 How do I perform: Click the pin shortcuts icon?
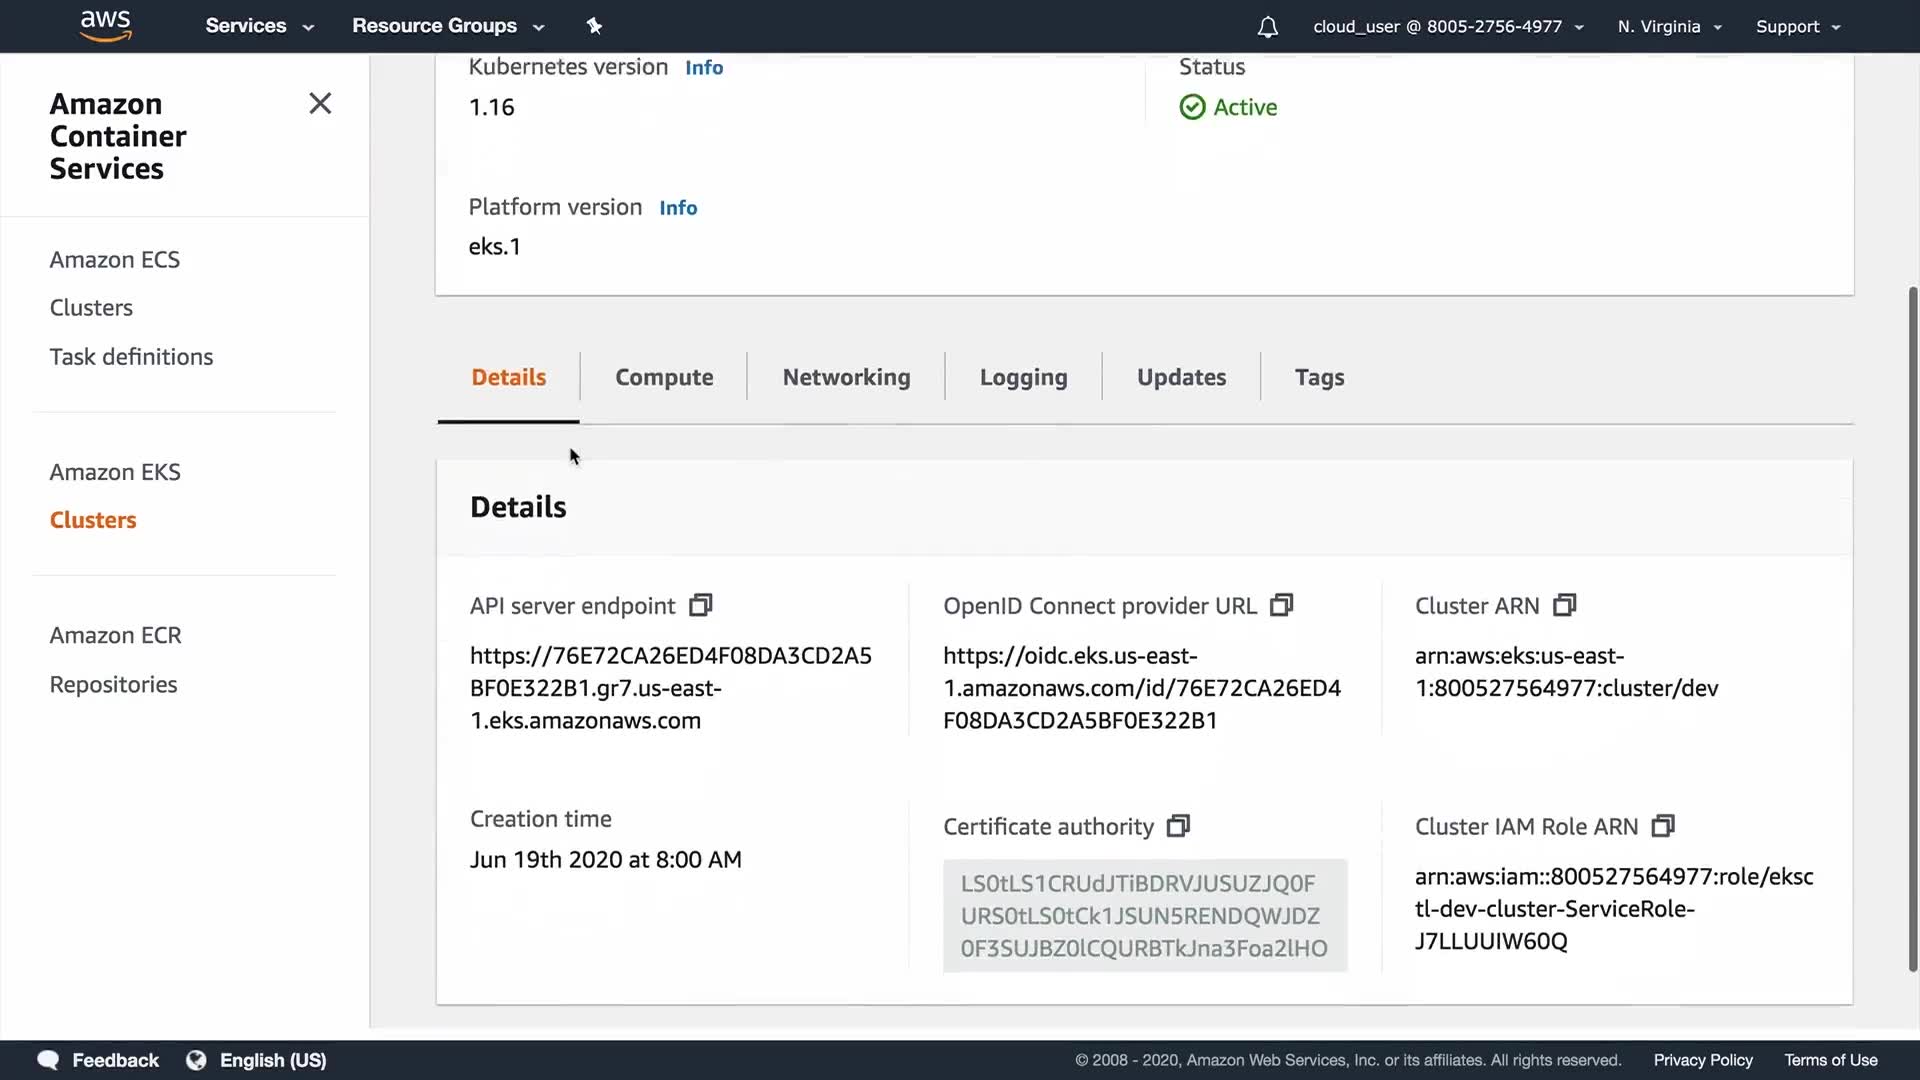[594, 26]
